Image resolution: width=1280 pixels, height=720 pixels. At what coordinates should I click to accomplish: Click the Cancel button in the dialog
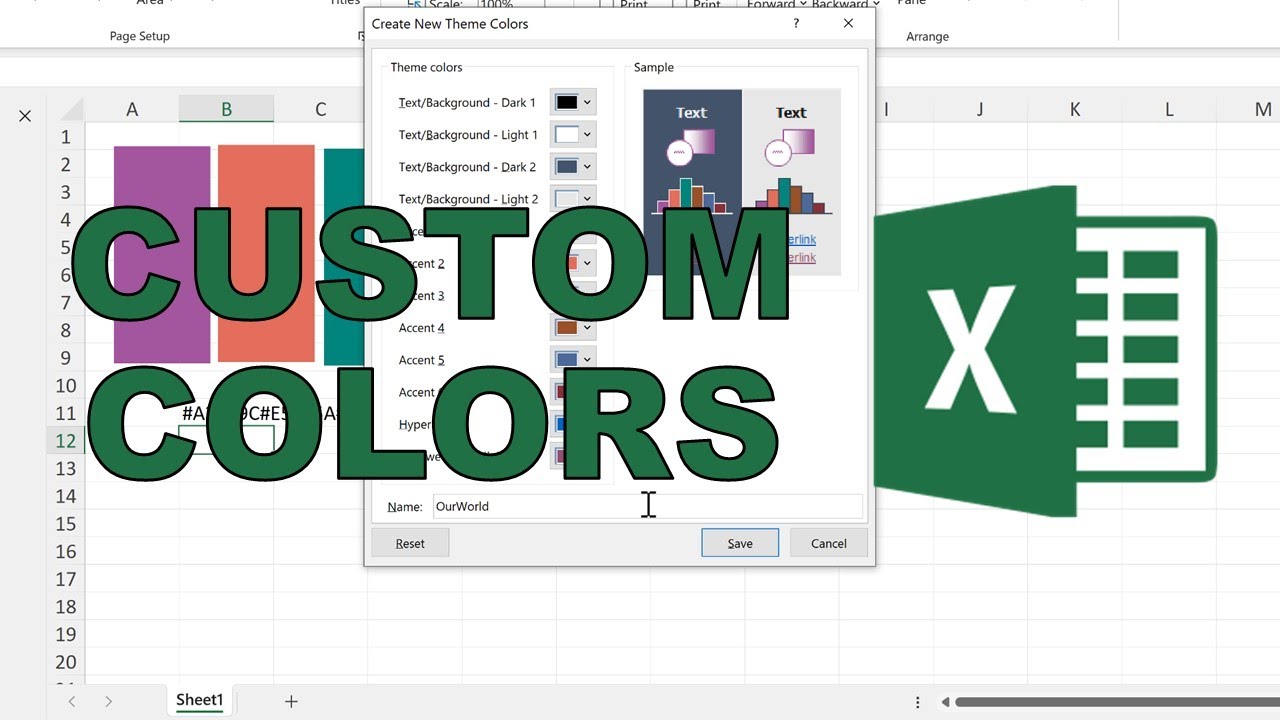[828, 543]
